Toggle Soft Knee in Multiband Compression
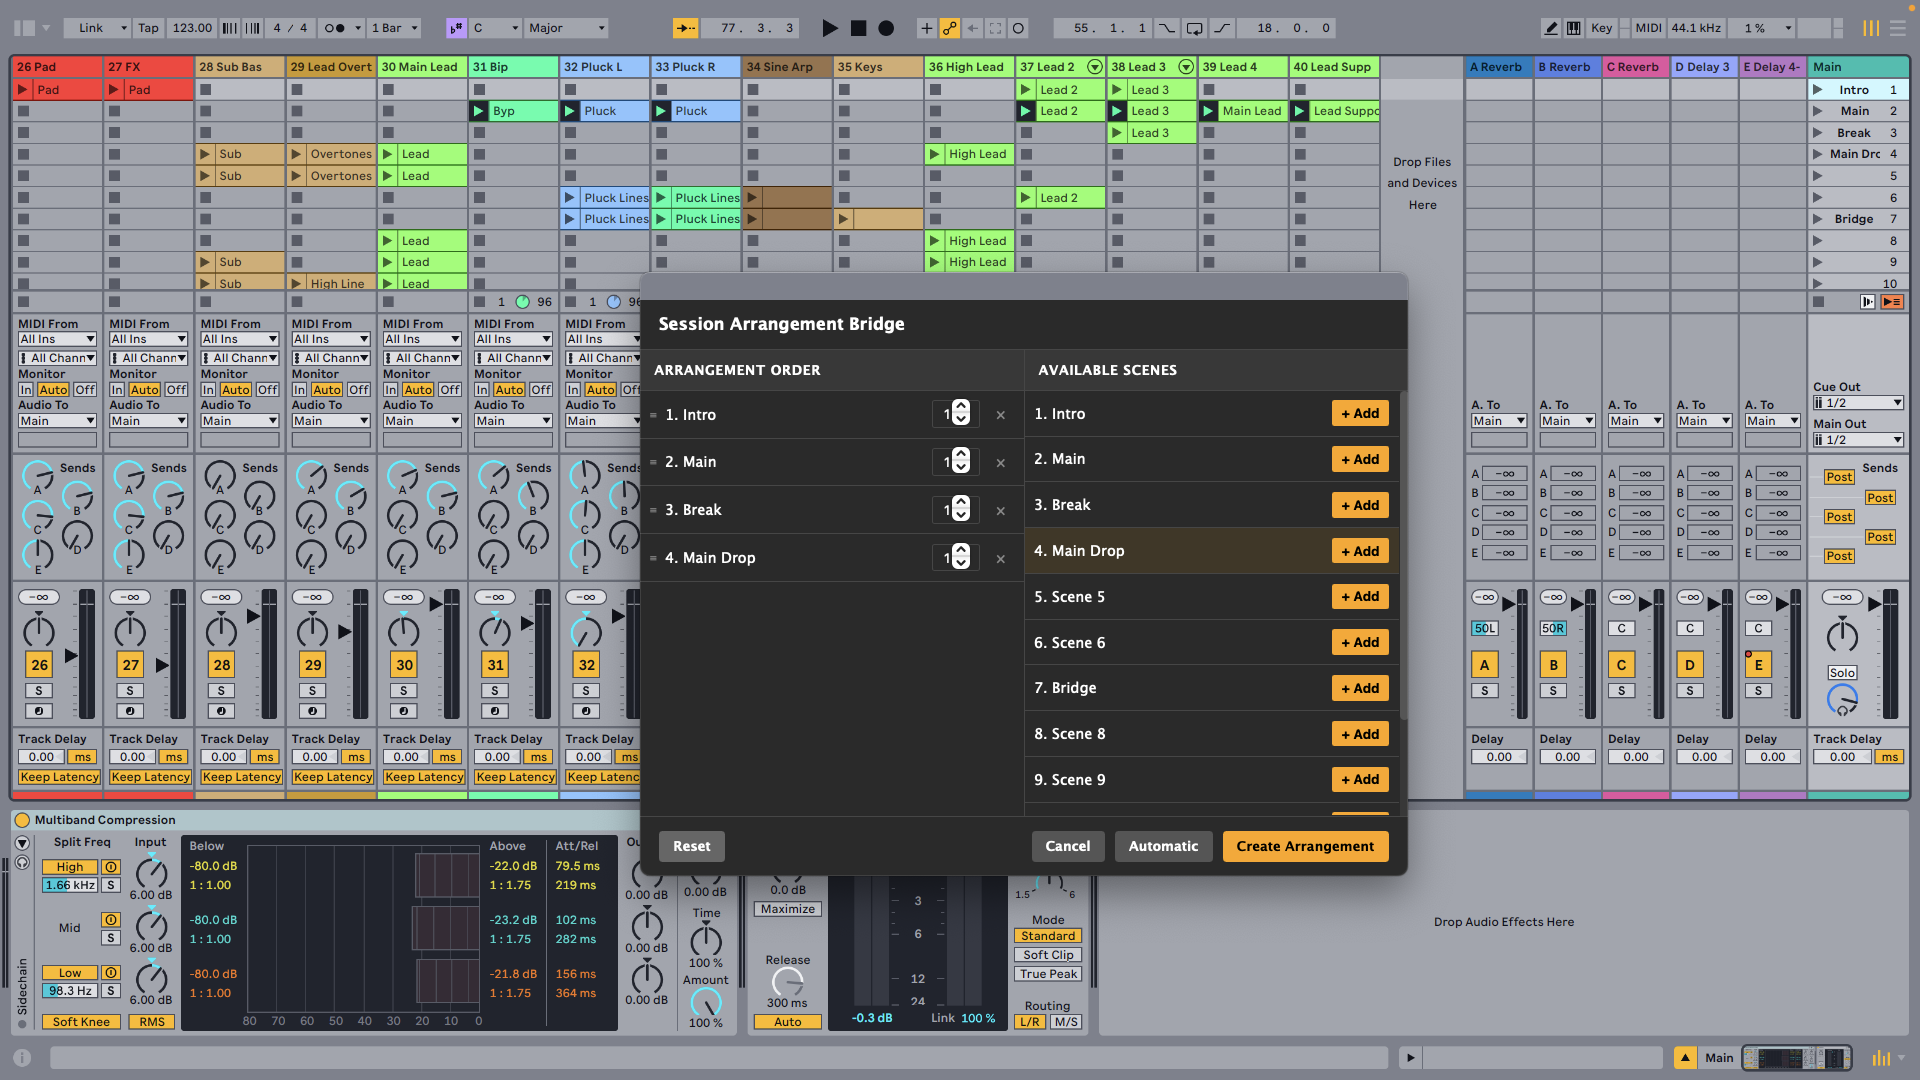Image resolution: width=1920 pixels, height=1080 pixels. (81, 1022)
